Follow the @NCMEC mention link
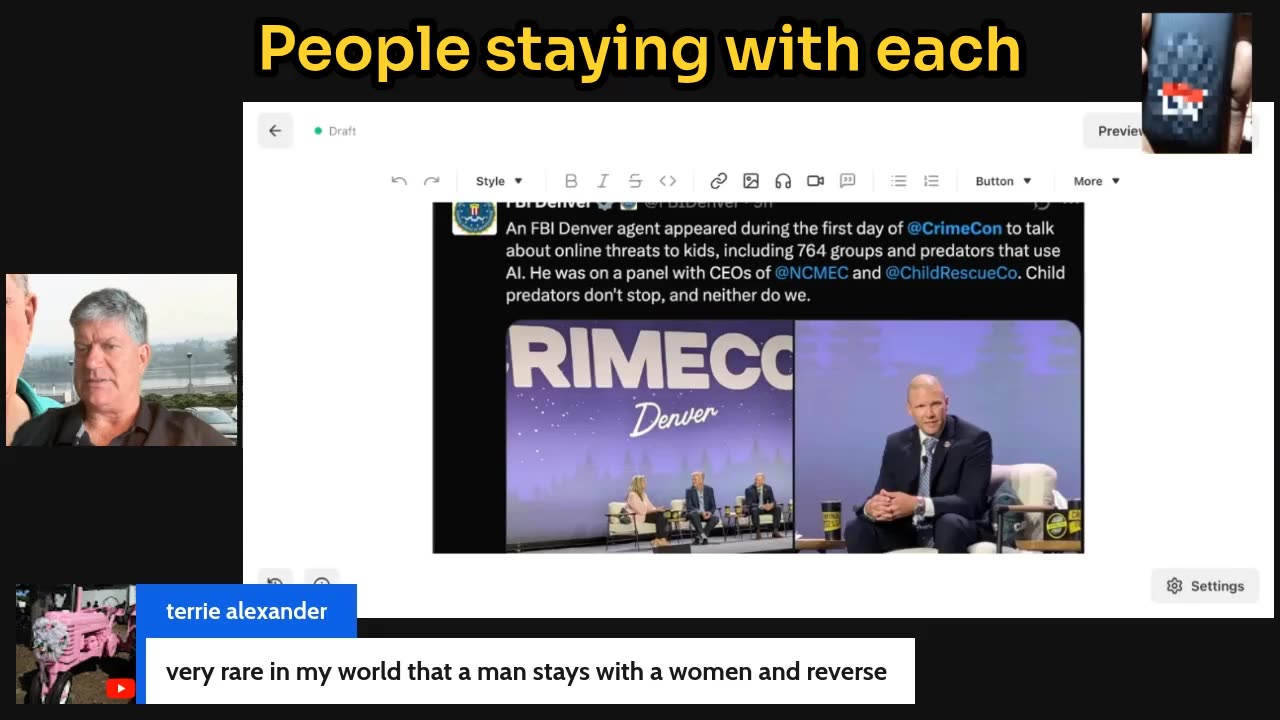The image size is (1280, 720). pyautogui.click(x=811, y=272)
